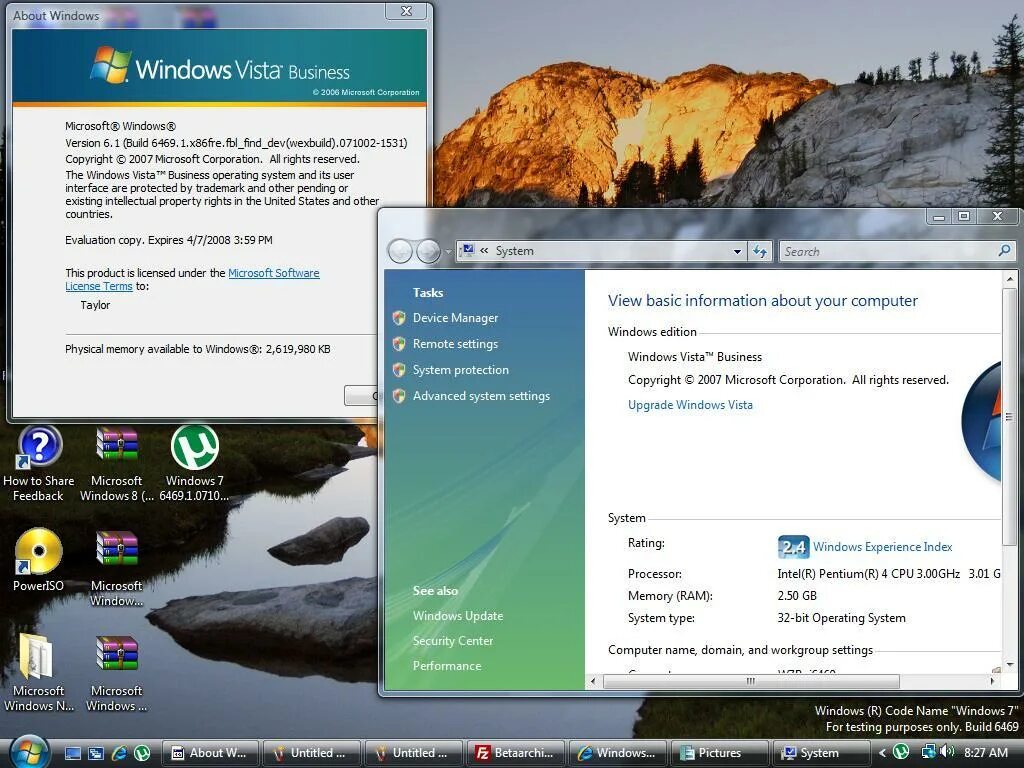
Task: Open Device Manager task link
Action: pyautogui.click(x=455, y=318)
